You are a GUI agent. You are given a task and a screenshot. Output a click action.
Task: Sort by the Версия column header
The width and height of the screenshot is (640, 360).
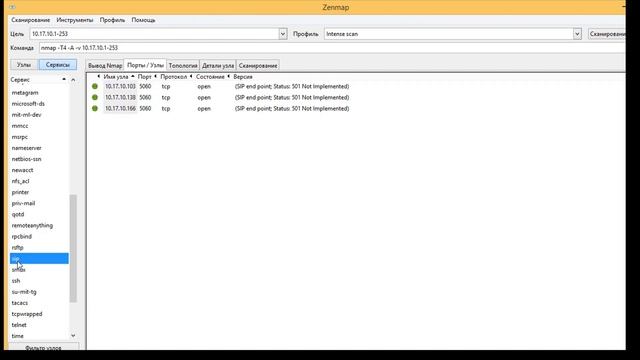pyautogui.click(x=243, y=77)
